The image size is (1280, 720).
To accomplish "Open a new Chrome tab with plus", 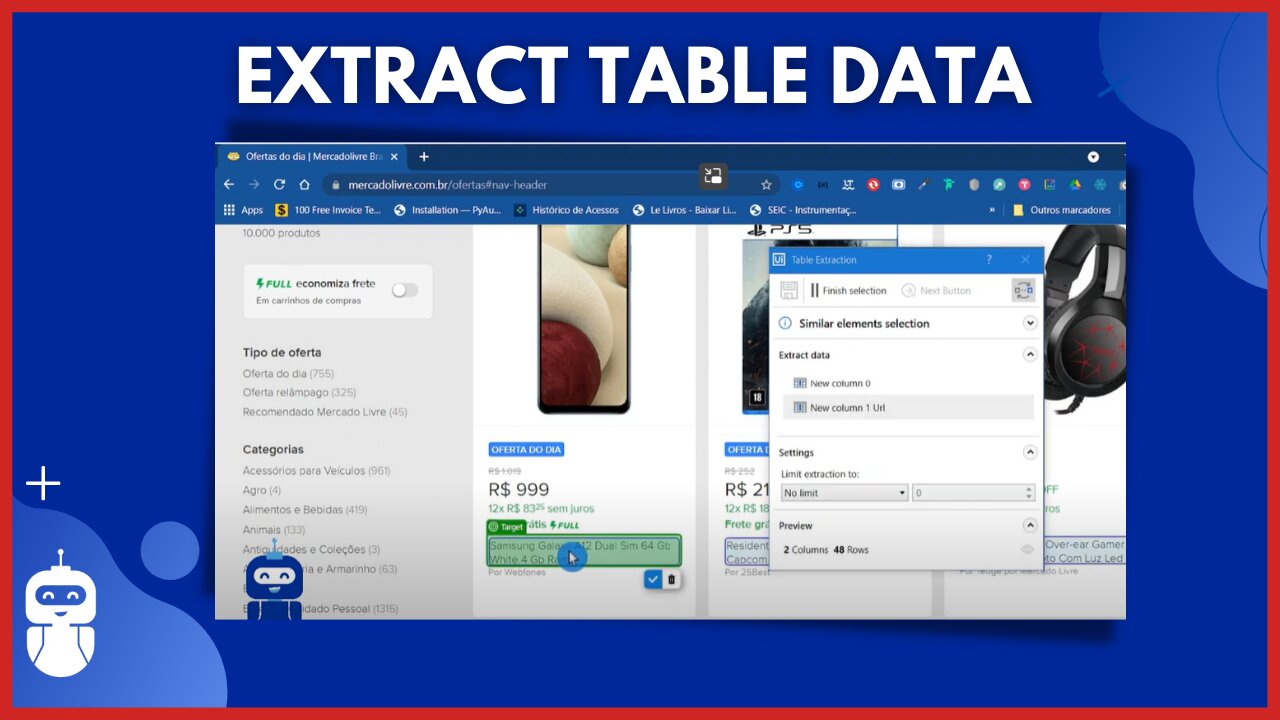I will (424, 157).
